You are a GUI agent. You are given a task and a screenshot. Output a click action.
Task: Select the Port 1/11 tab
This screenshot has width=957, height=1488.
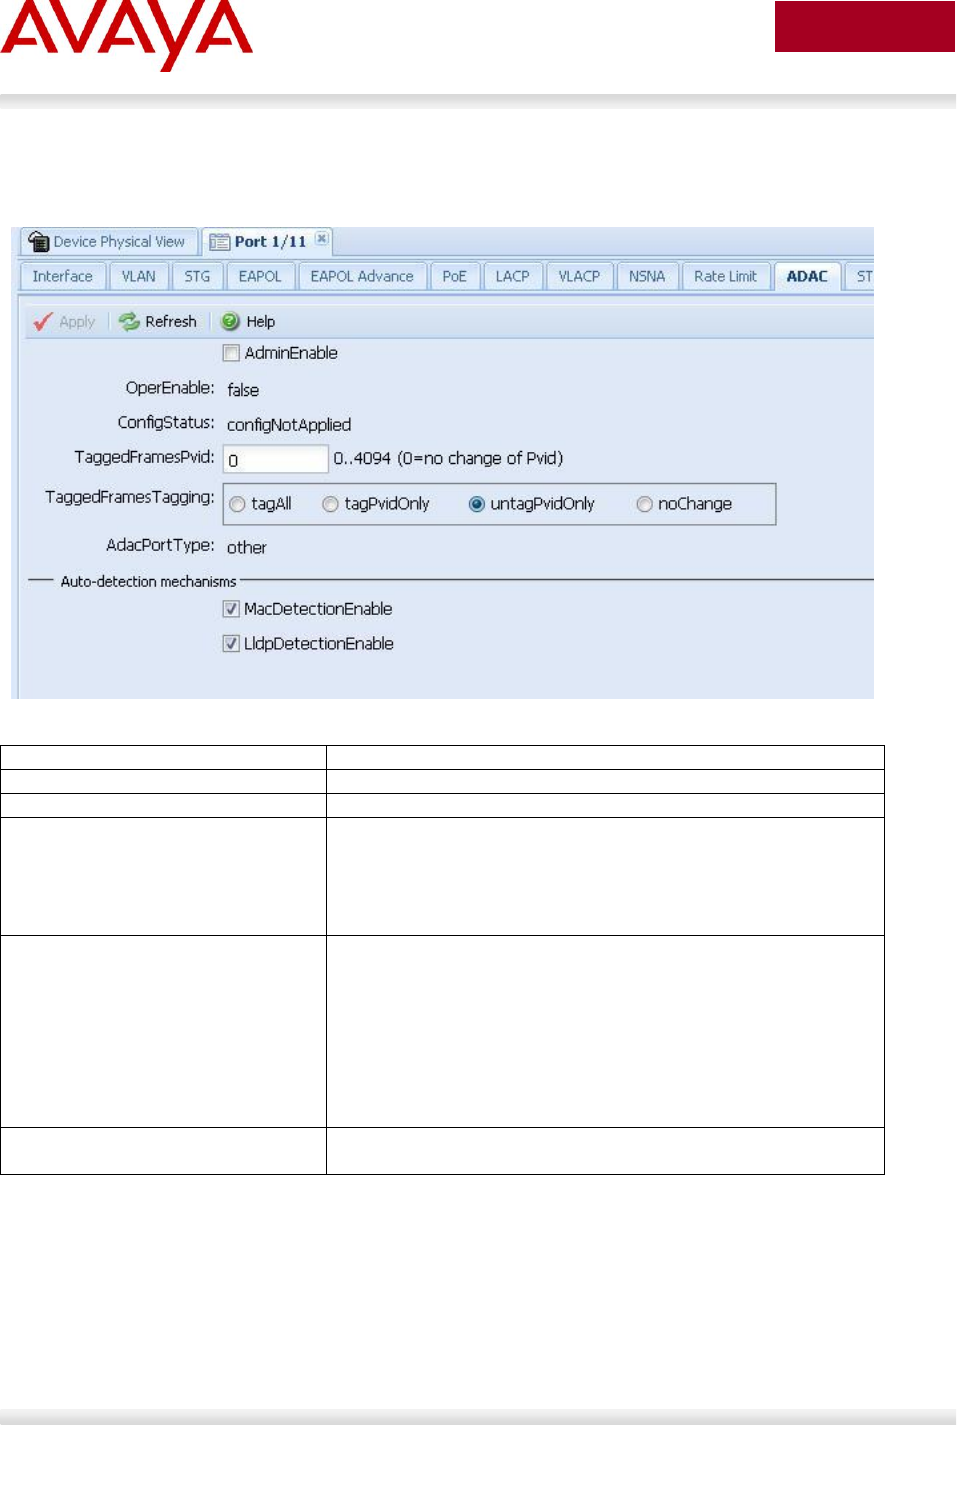point(267,242)
